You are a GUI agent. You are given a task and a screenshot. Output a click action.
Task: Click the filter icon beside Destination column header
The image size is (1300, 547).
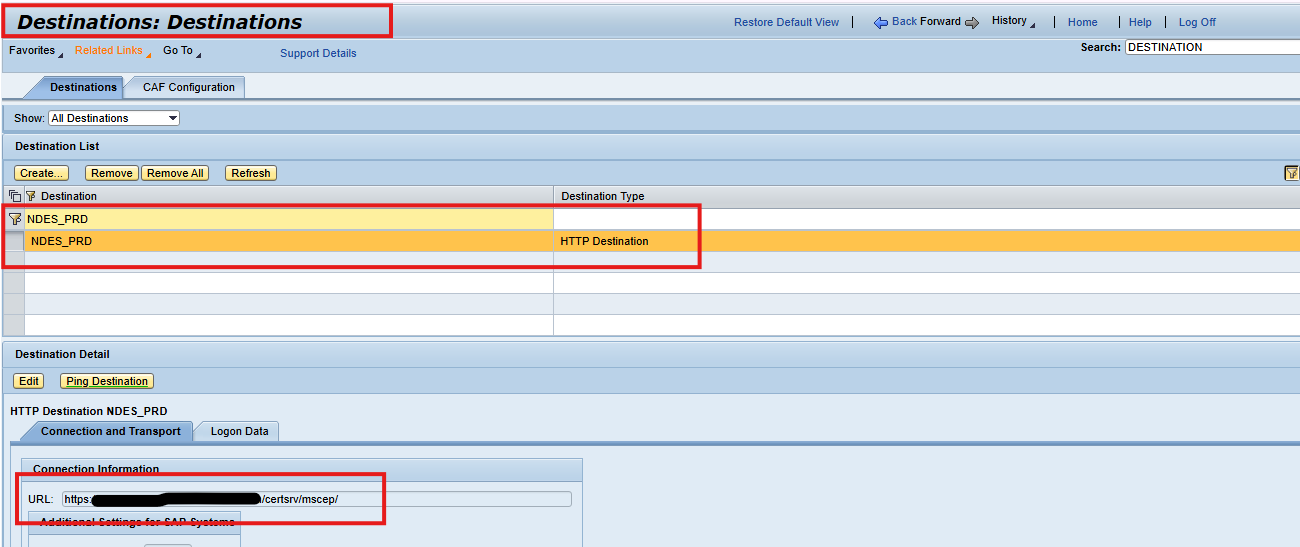30,196
